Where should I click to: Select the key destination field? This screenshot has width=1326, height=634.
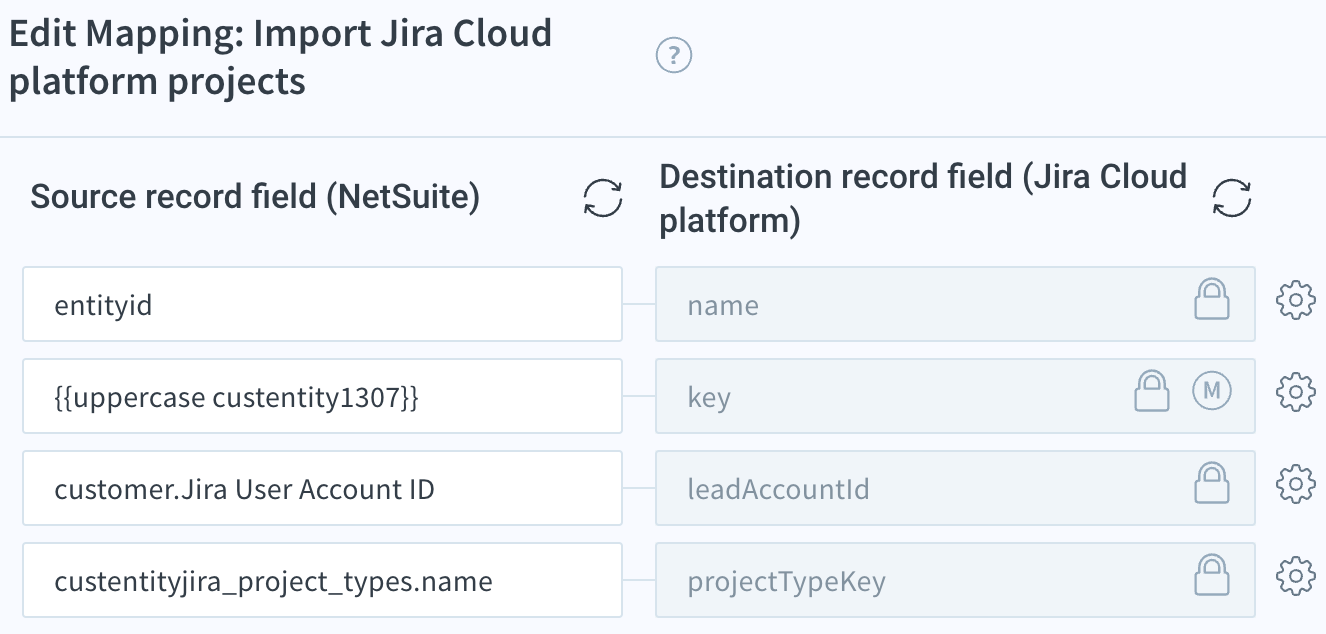point(955,396)
